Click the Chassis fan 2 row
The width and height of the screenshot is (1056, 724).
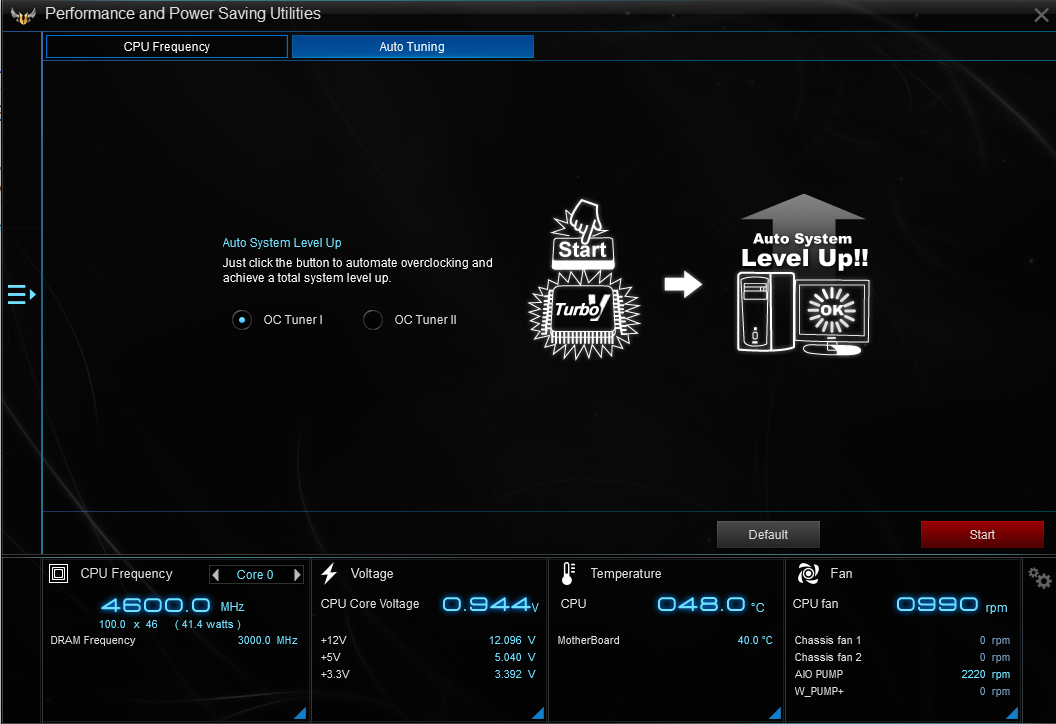click(x=902, y=657)
